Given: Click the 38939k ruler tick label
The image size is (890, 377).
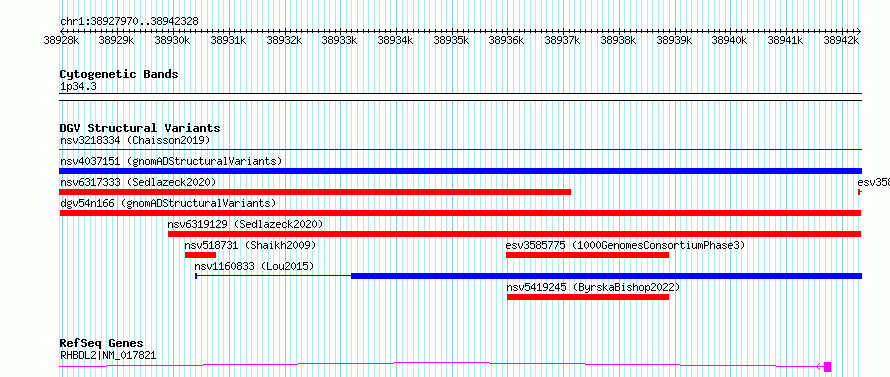Looking at the screenshot, I should 674,40.
